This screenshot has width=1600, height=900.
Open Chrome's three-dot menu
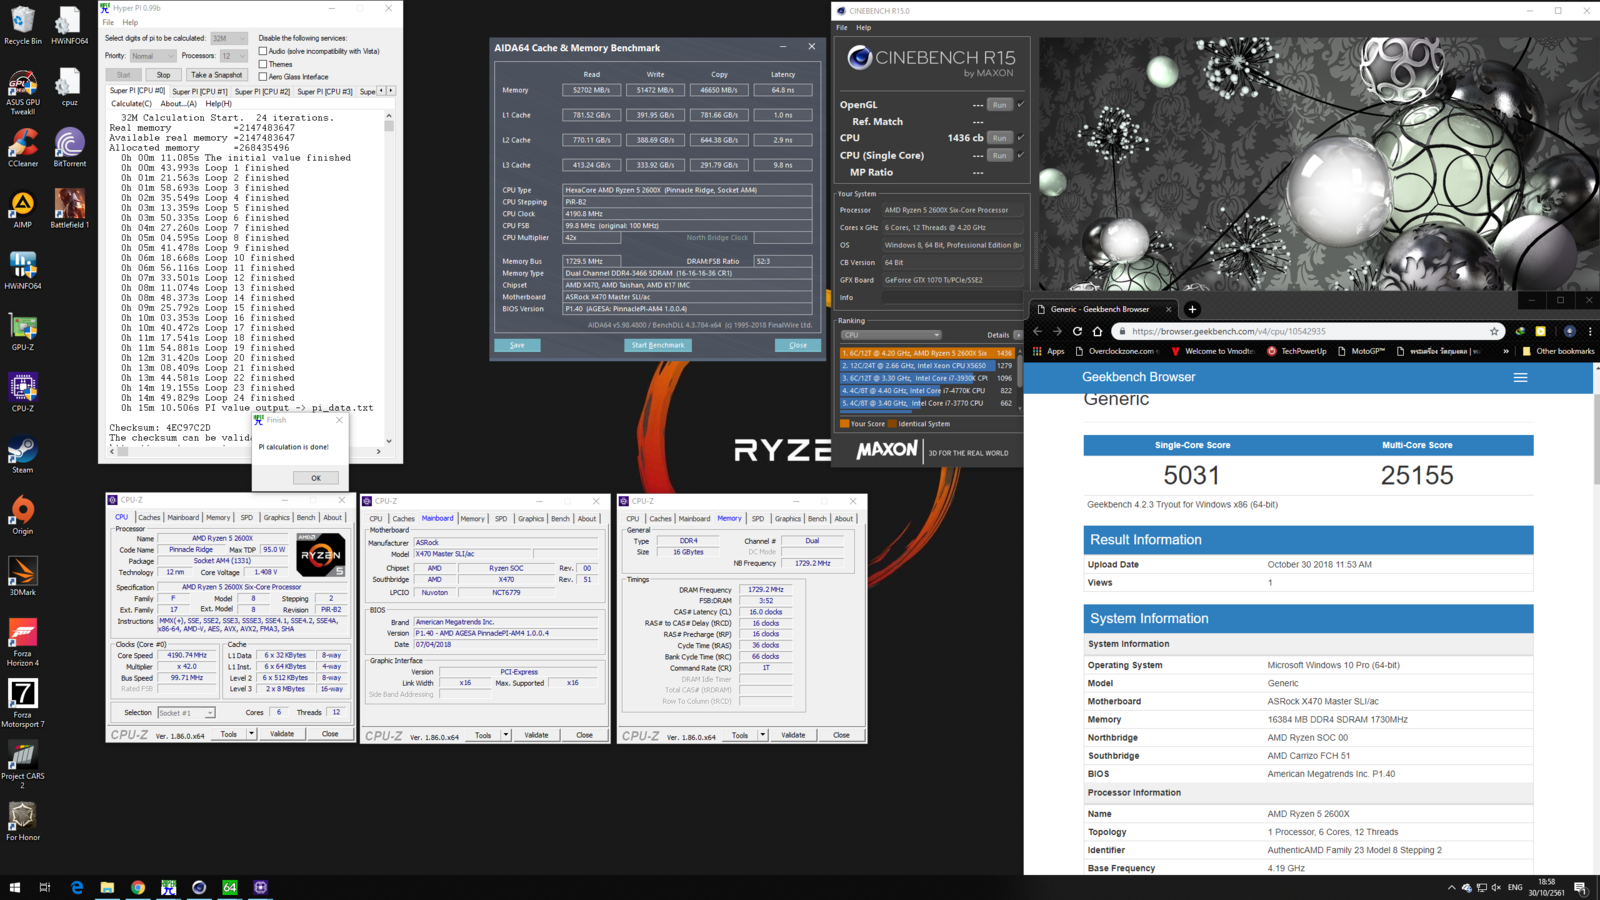[x=1590, y=331]
